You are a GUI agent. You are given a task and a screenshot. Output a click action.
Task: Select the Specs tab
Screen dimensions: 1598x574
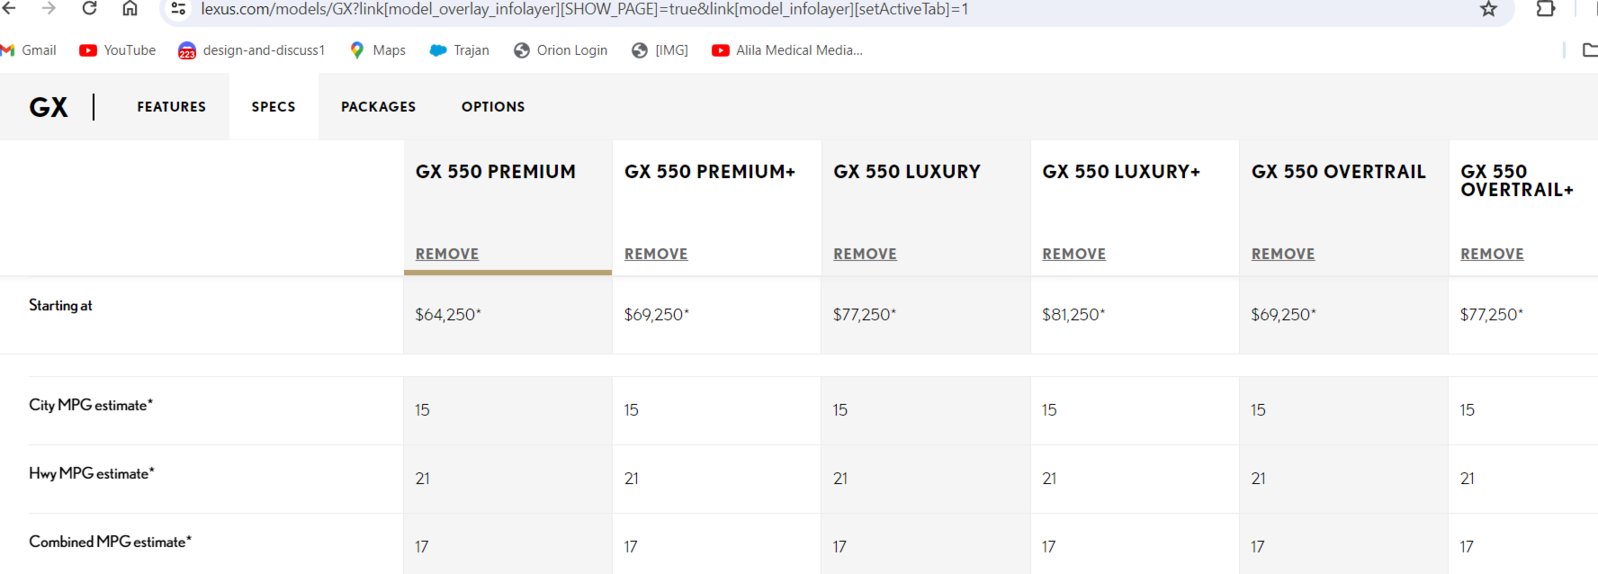(x=273, y=107)
